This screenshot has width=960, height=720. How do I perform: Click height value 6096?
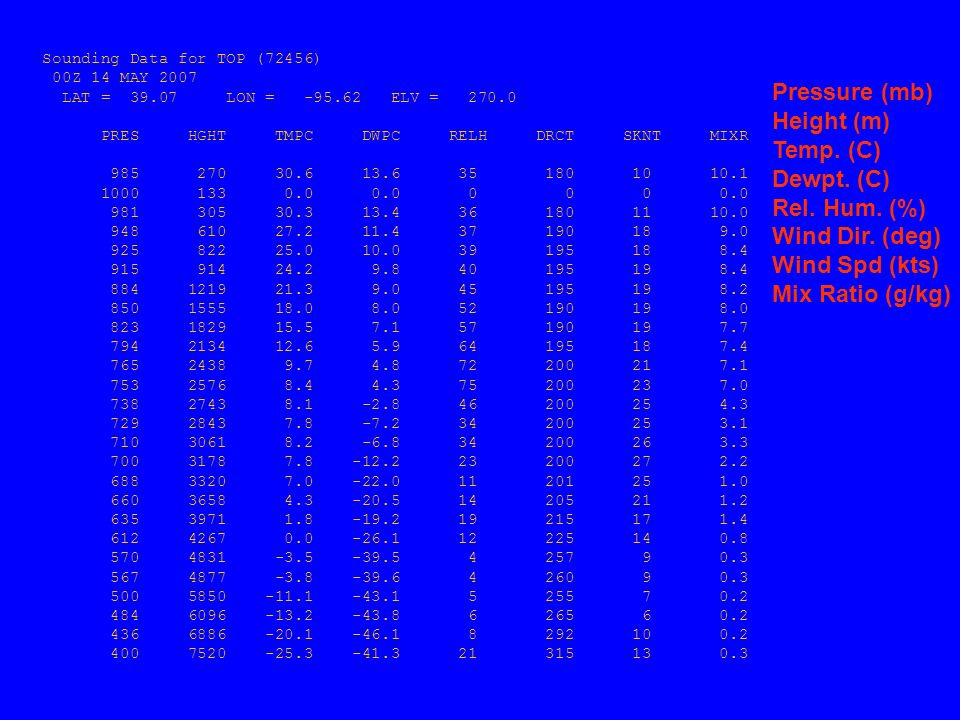pos(207,615)
